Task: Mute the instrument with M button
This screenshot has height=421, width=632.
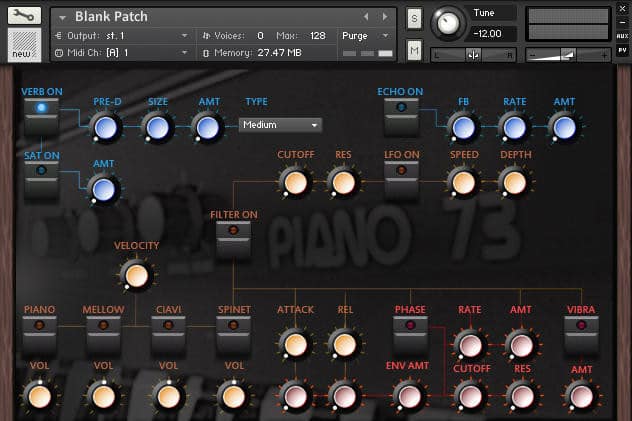Action: click(414, 50)
